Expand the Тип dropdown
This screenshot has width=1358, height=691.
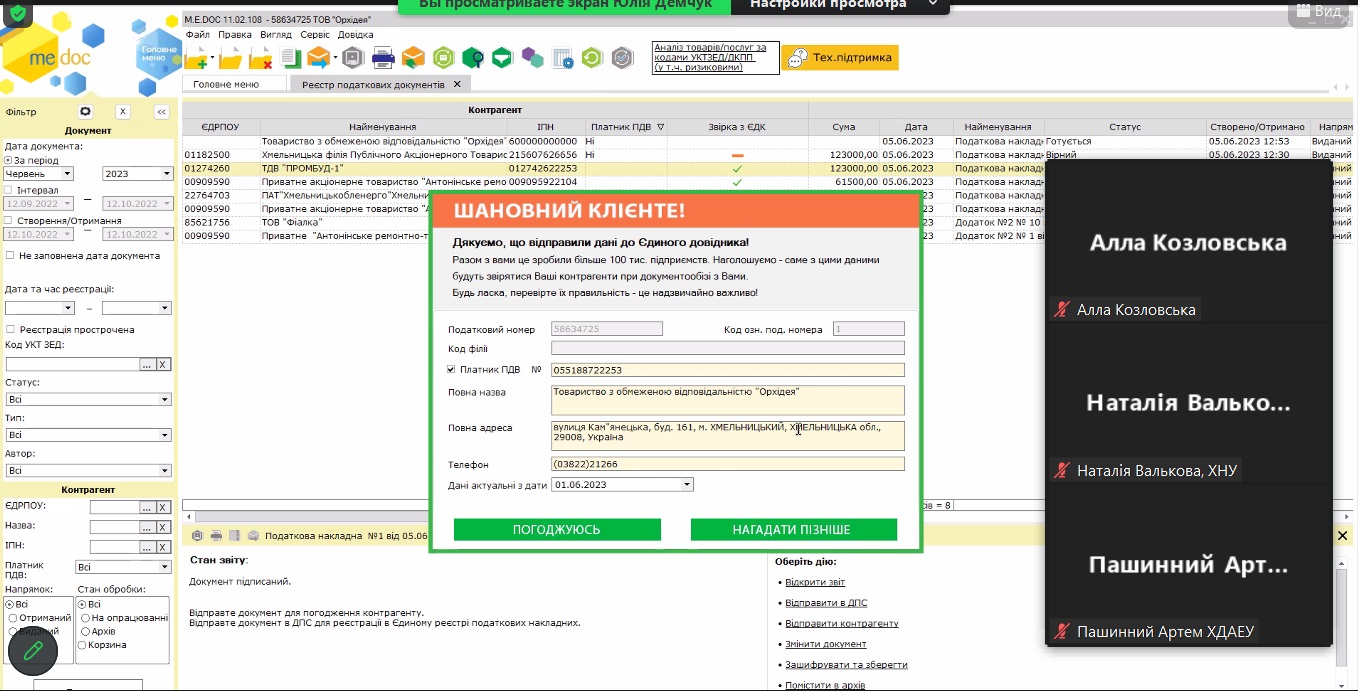165,435
